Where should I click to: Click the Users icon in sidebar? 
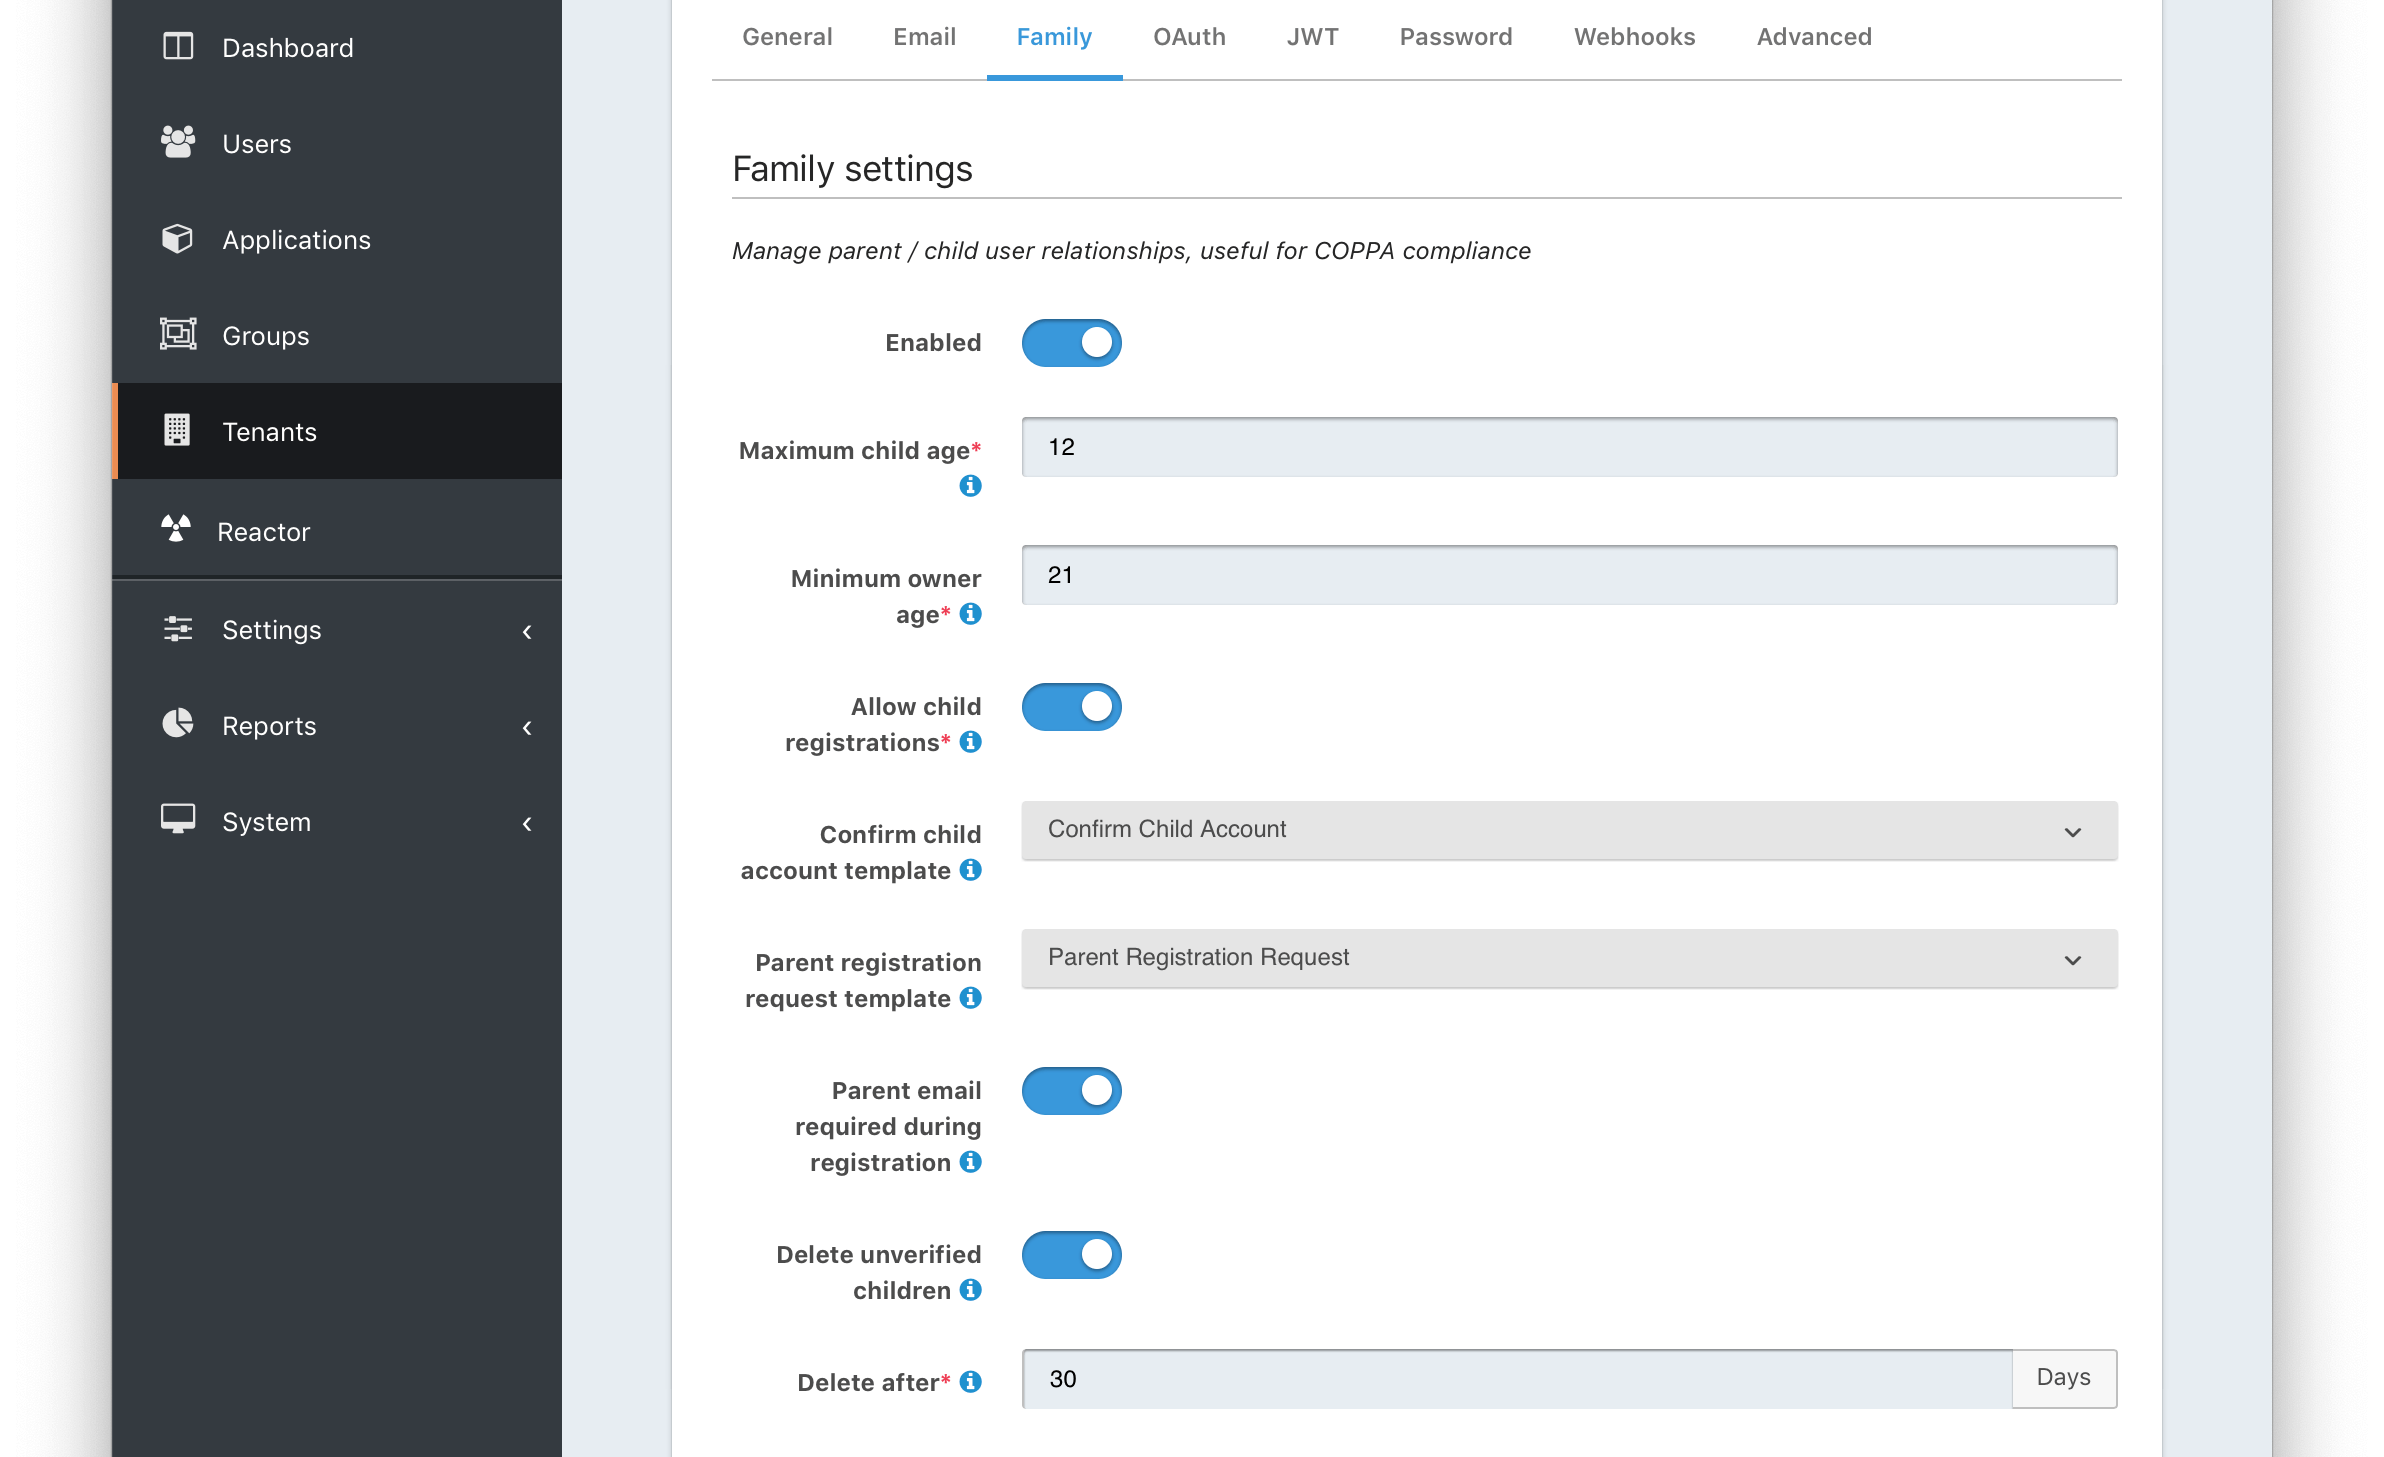(x=177, y=143)
